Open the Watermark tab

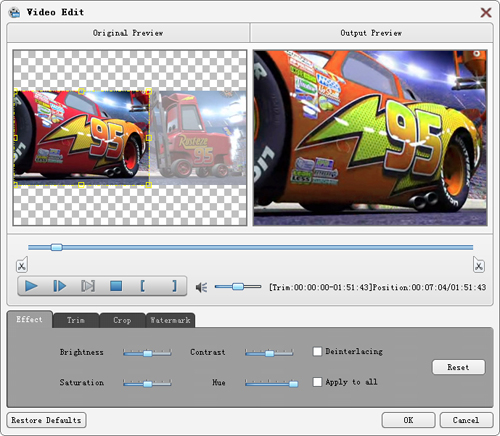170,320
